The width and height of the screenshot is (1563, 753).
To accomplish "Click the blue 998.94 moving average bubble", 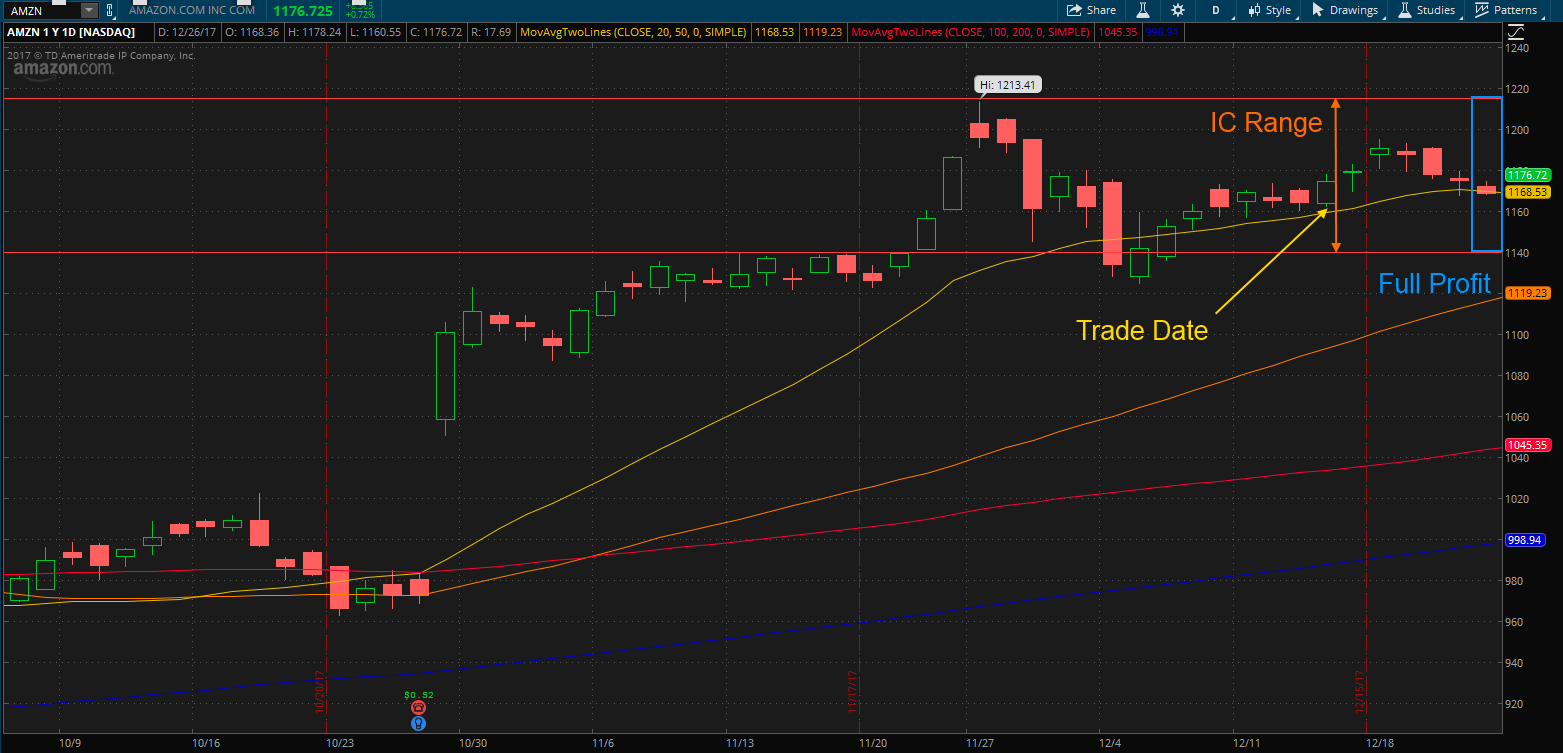I will tap(1525, 540).
